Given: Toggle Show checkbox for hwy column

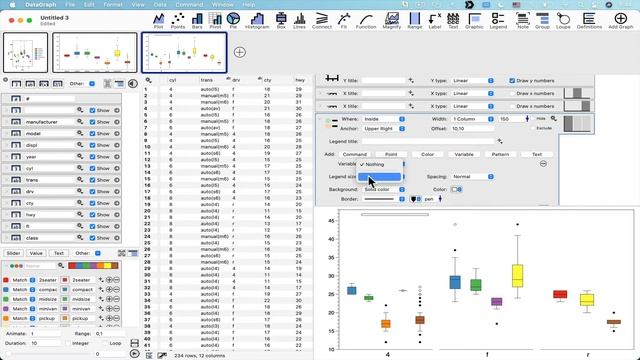Looking at the screenshot, I should pyautogui.click(x=92, y=215).
